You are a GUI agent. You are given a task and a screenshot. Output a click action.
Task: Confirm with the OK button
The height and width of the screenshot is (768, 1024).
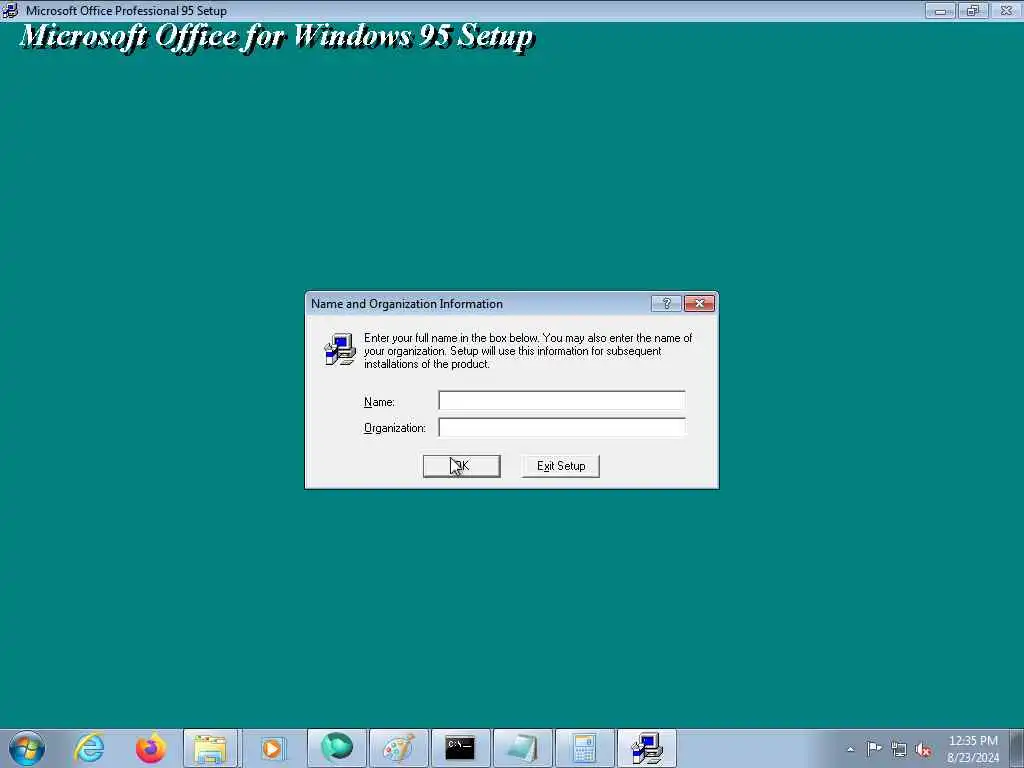(x=462, y=466)
